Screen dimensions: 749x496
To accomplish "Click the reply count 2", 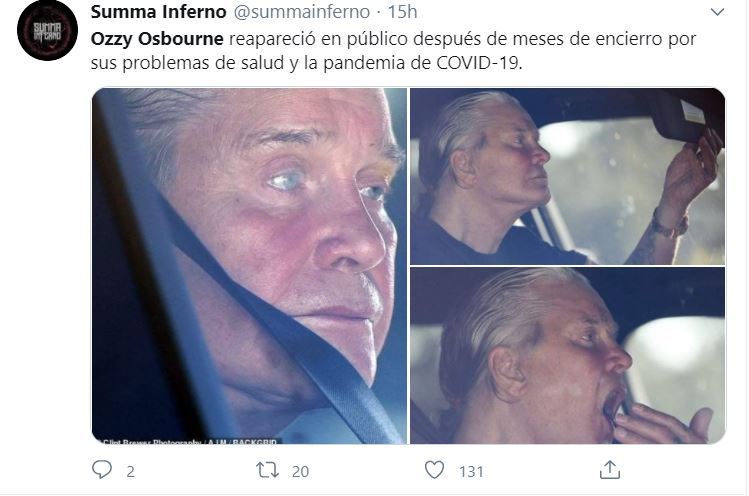I will (130, 472).
